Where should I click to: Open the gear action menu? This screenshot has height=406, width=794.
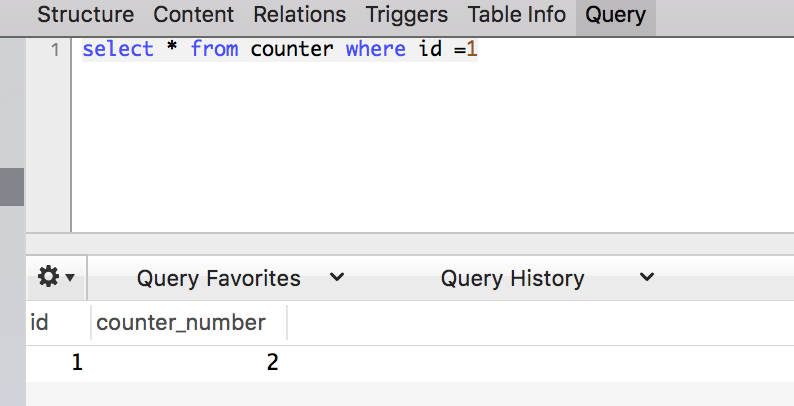56,277
